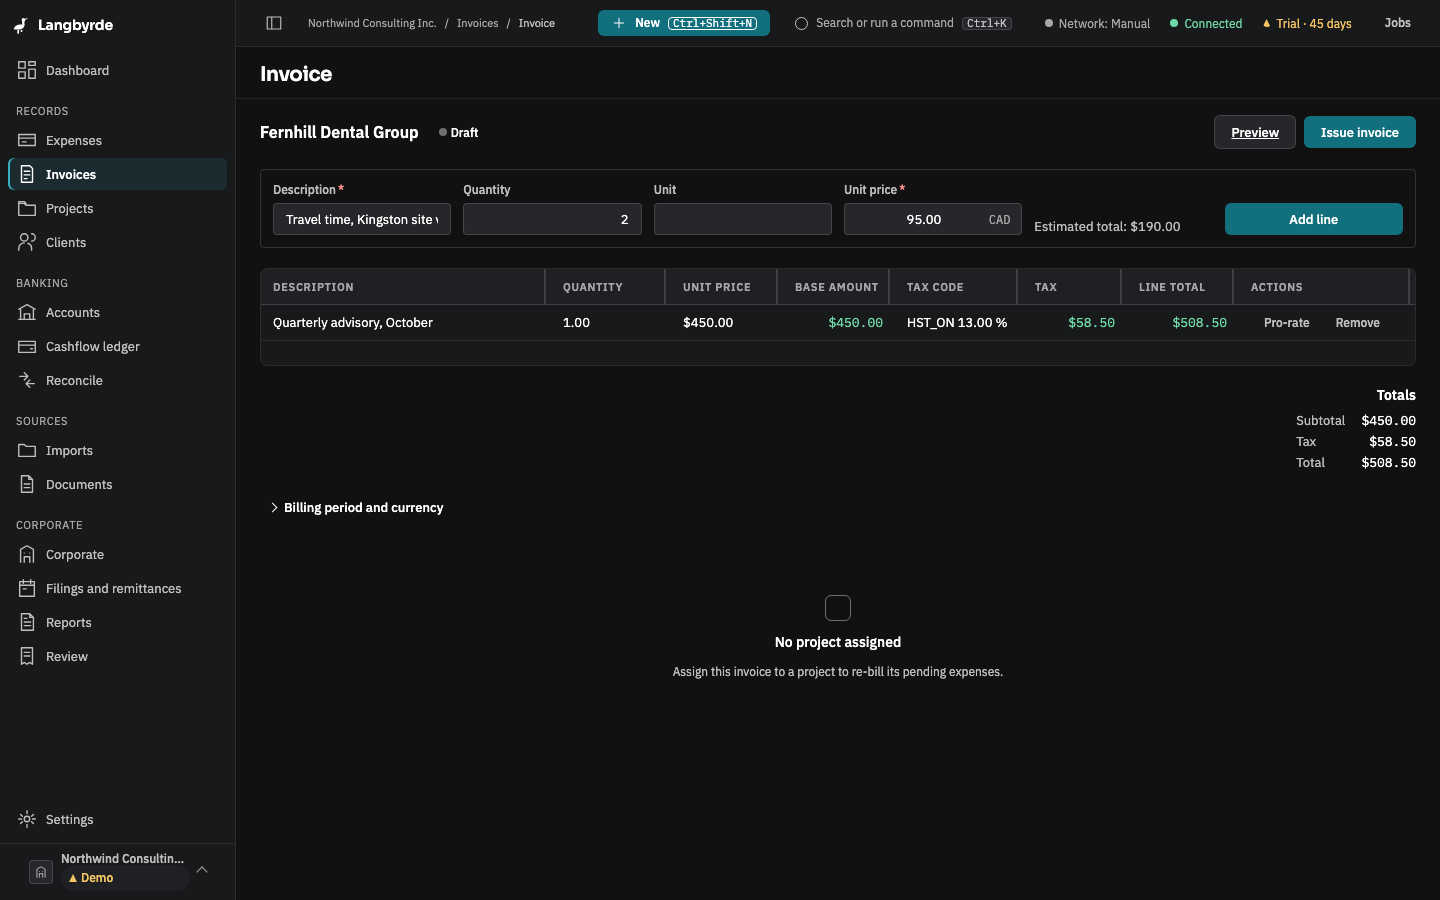This screenshot has width=1440, height=900.
Task: Click Northwind Consulting Inc. breadcrumb
Action: (x=372, y=23)
